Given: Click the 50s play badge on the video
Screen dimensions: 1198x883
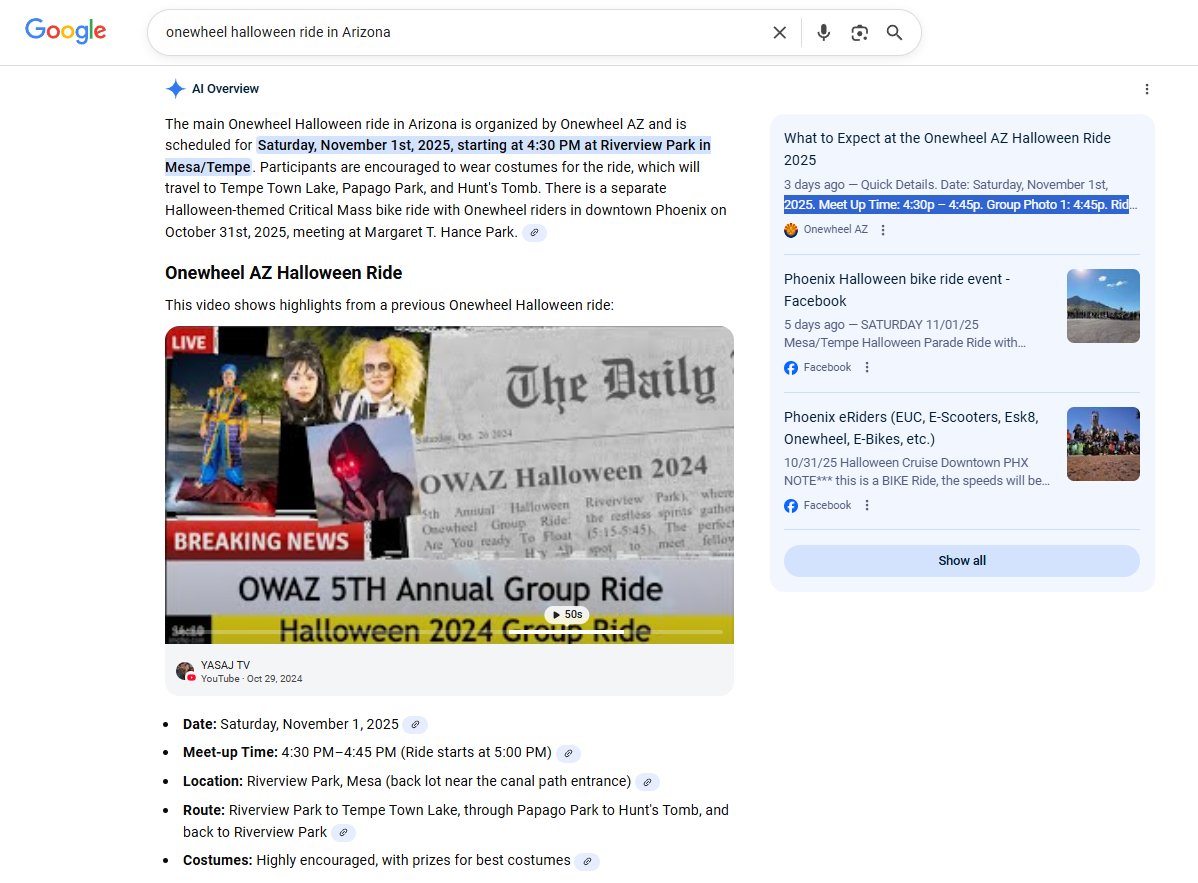Looking at the screenshot, I should click(x=567, y=614).
